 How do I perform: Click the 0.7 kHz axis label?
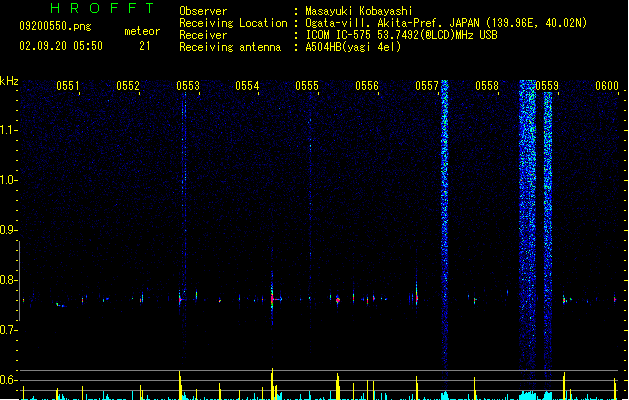pyautogui.click(x=8, y=330)
